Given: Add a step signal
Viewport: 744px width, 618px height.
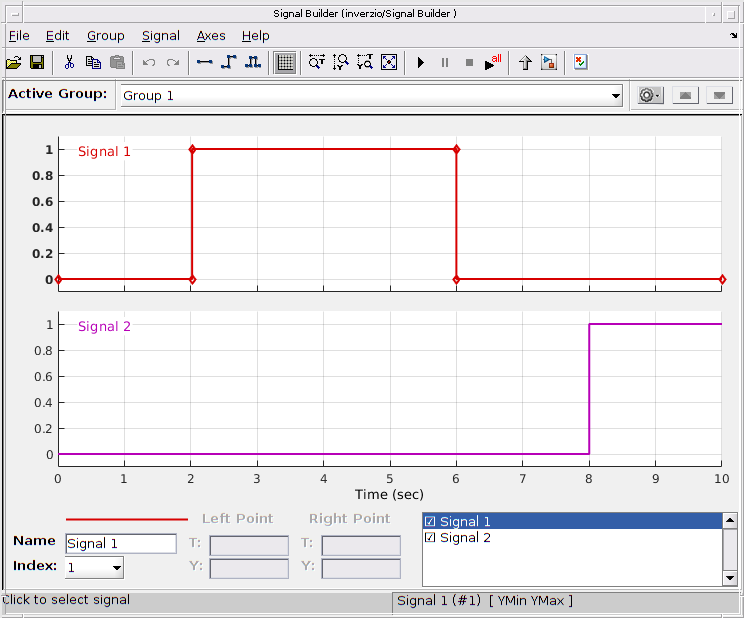Looking at the screenshot, I should tap(229, 63).
